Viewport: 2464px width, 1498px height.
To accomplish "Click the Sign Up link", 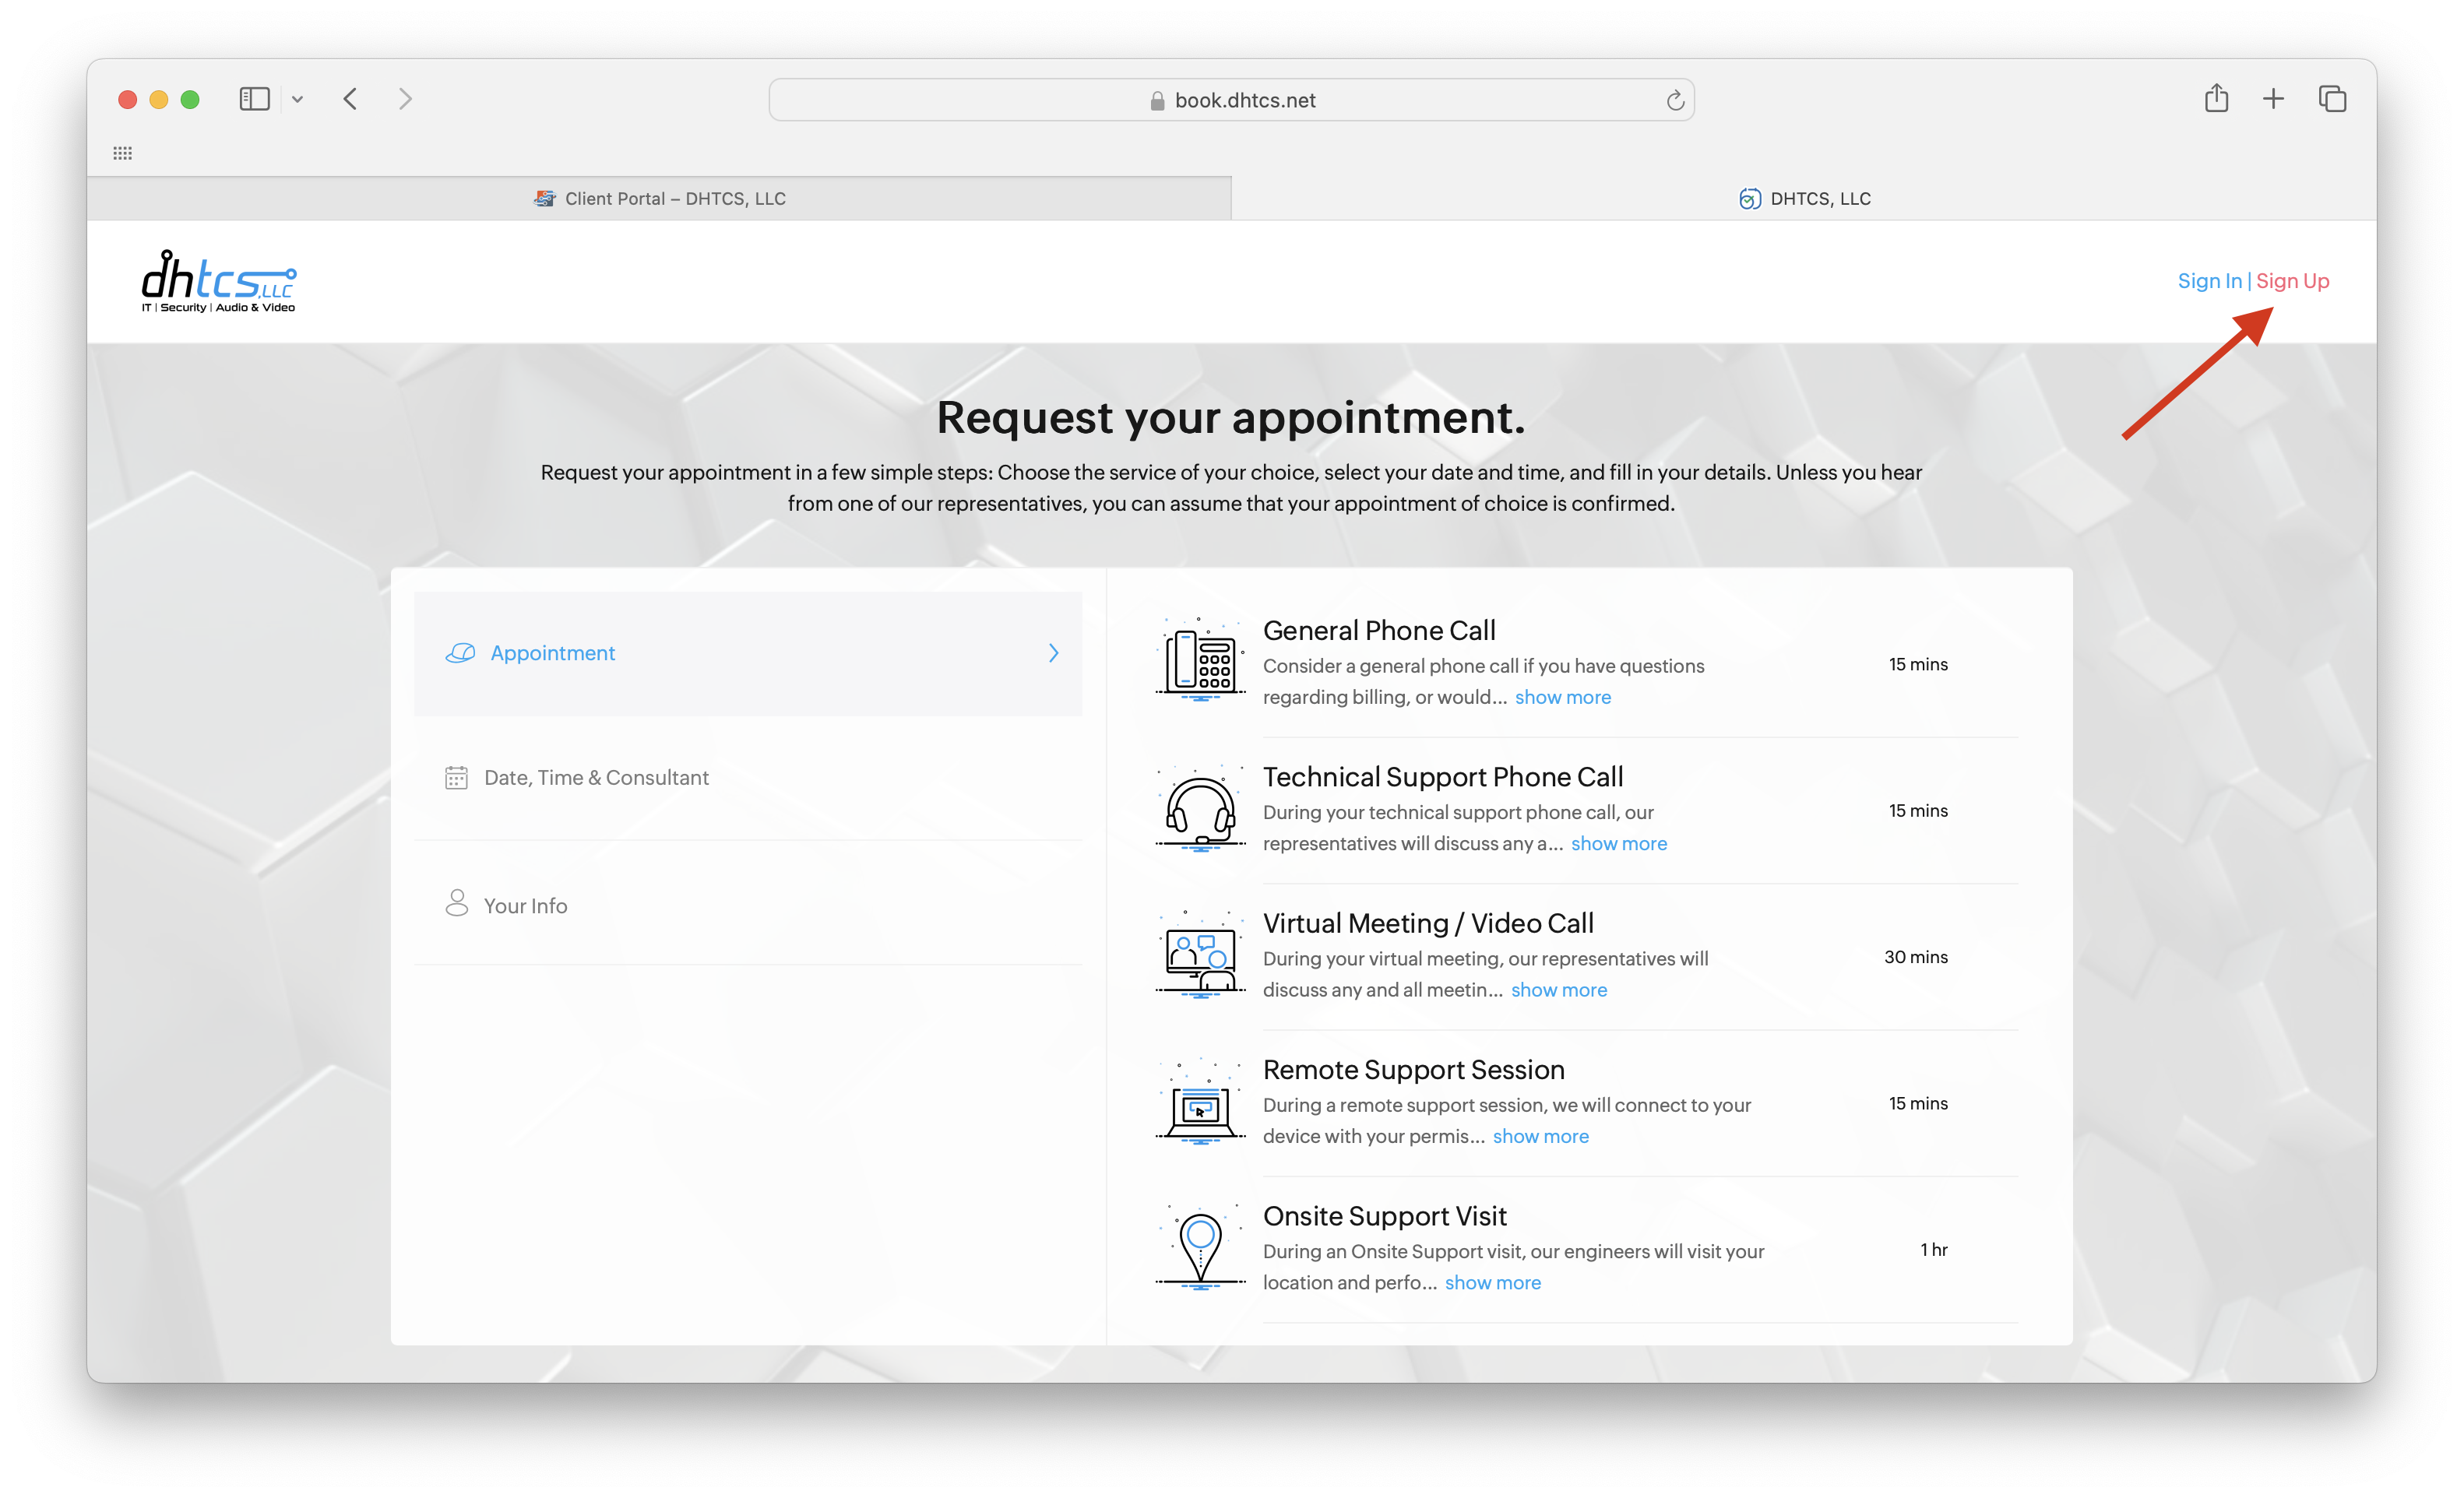I will (2292, 281).
